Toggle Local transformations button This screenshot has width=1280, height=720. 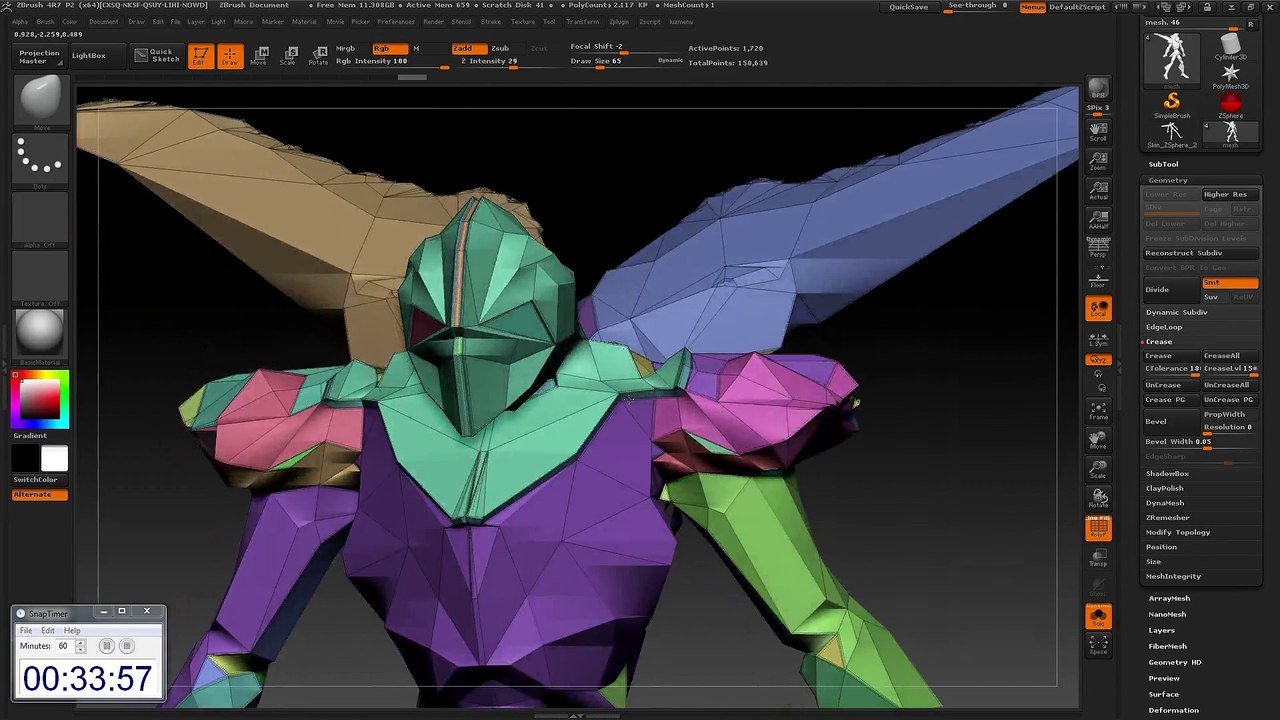tap(1098, 309)
